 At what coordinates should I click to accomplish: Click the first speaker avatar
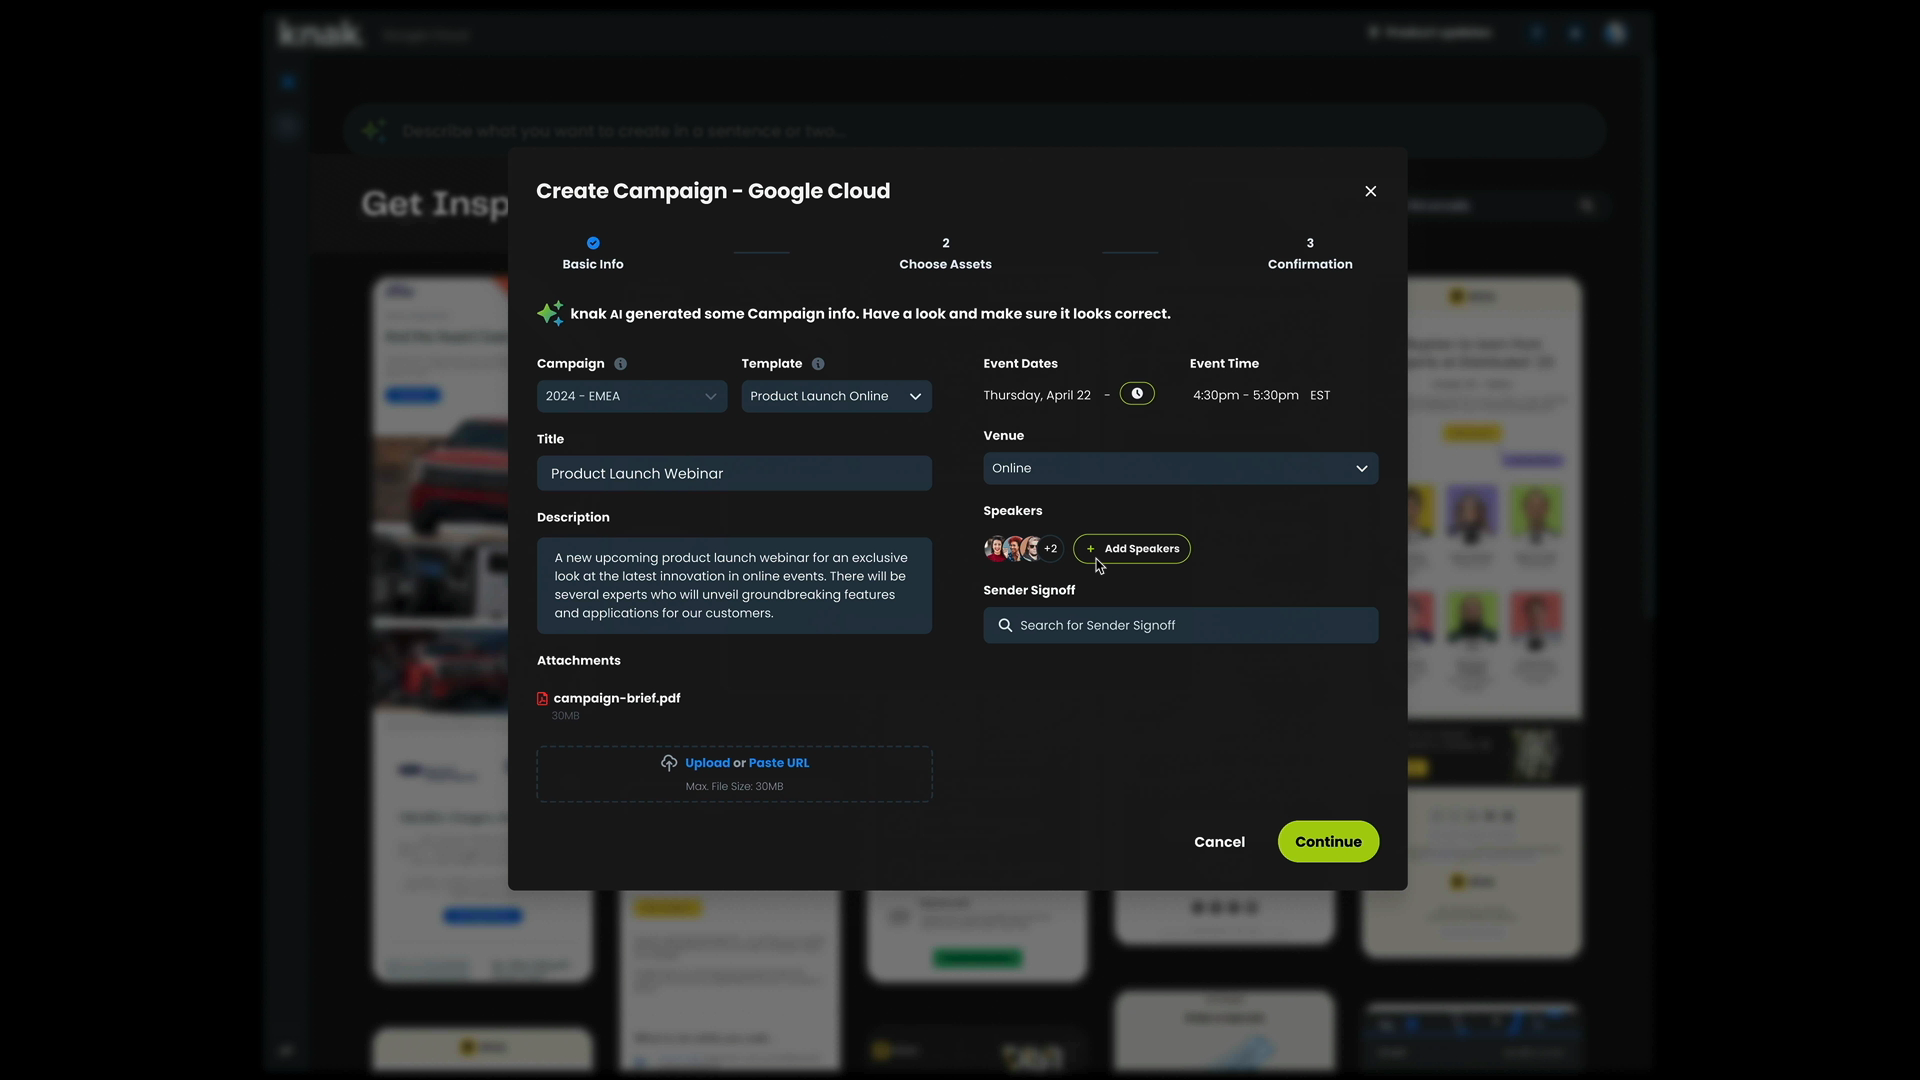[995, 549]
